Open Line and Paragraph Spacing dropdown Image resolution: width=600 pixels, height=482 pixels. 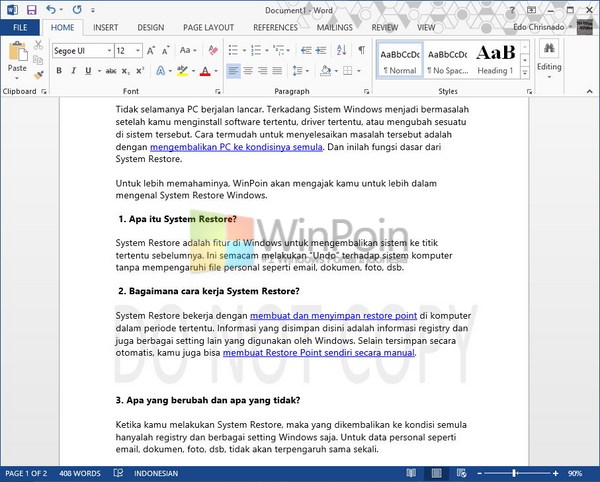301,71
